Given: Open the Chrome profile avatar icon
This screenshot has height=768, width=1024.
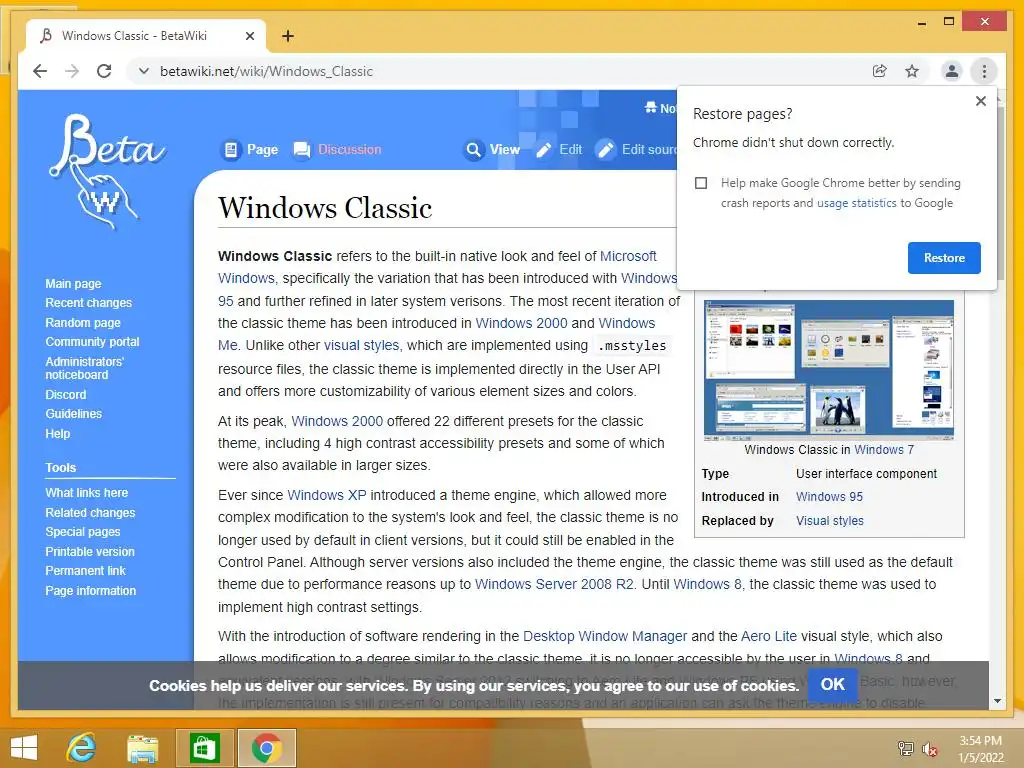Looking at the screenshot, I should pyautogui.click(x=952, y=71).
